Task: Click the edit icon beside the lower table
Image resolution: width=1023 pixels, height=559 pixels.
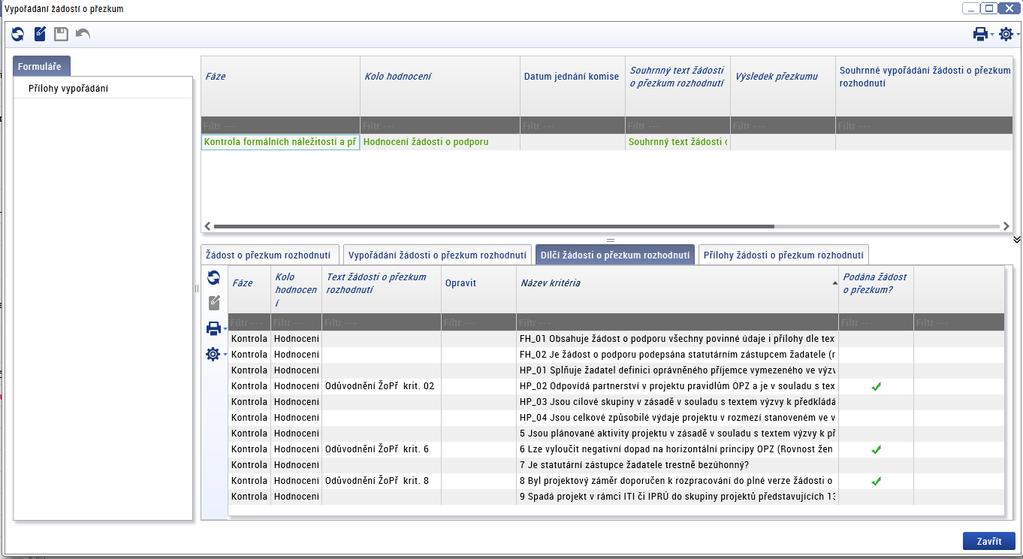Action: pos(213,303)
